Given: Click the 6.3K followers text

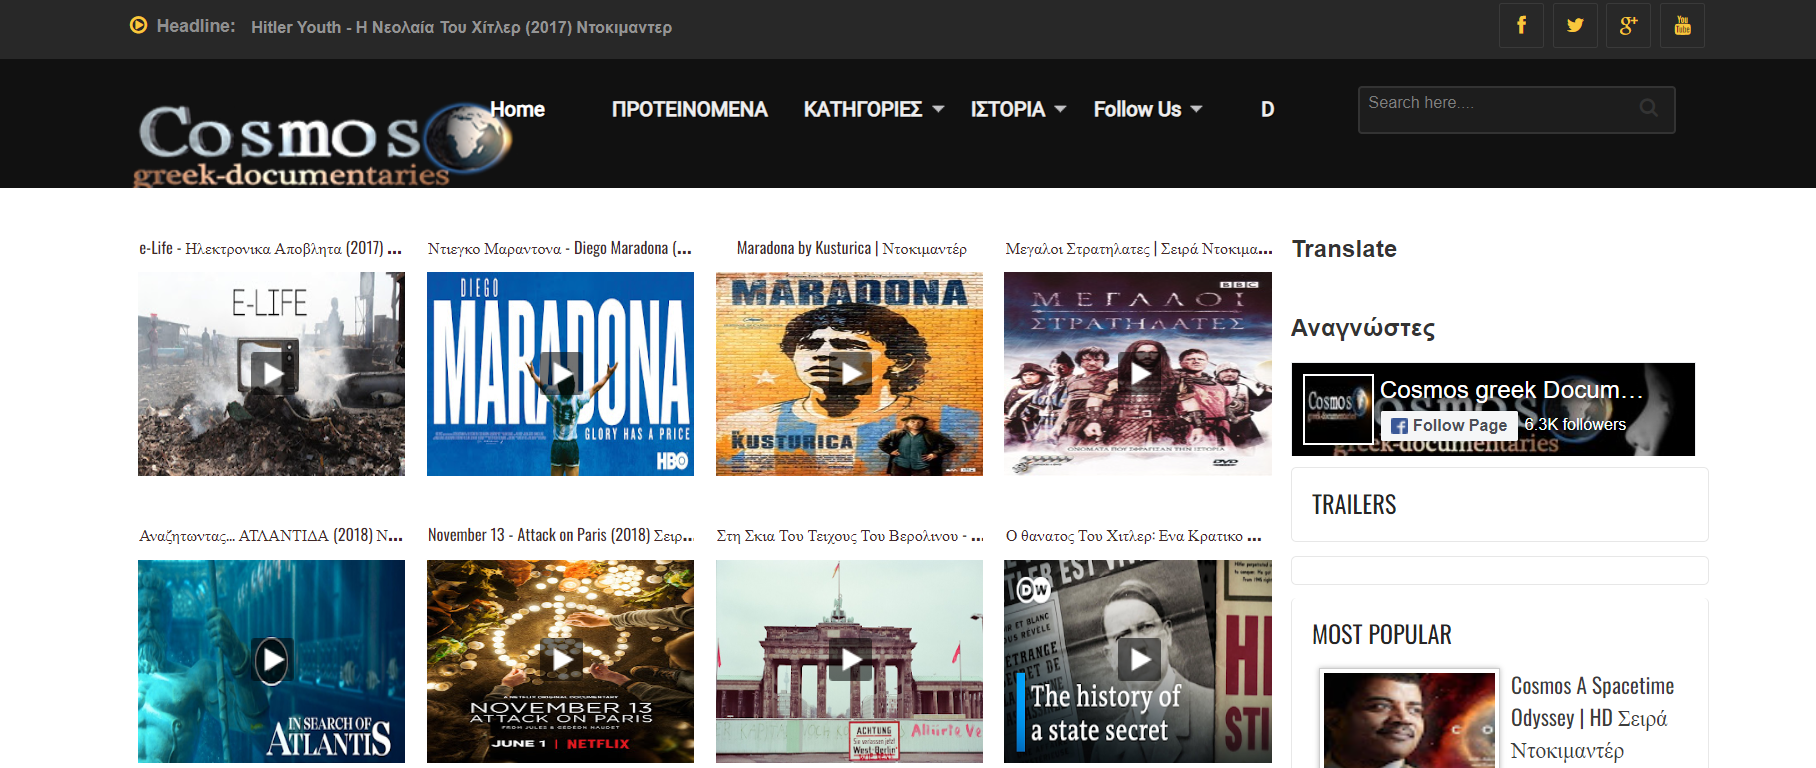Looking at the screenshot, I should [x=1575, y=425].
